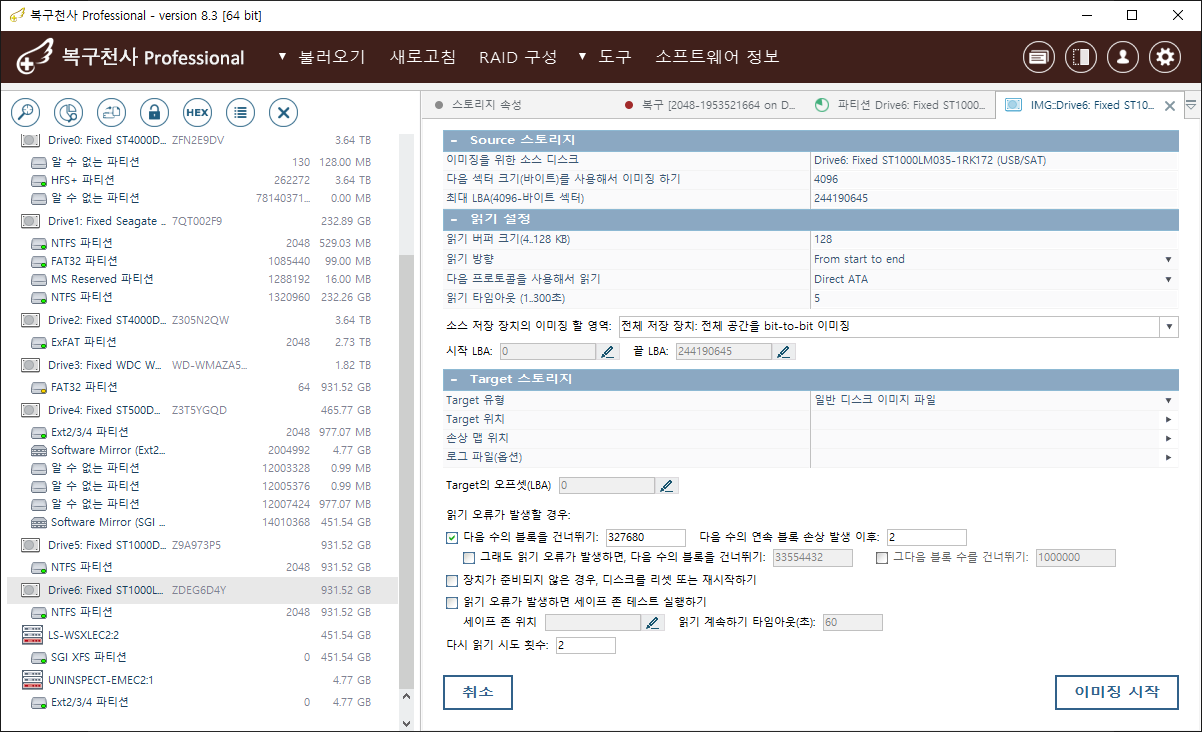Image resolution: width=1202 pixels, height=732 pixels.
Task: Enable the 세이프 존 테스트 실행하기 checkbox
Action: pos(452,602)
